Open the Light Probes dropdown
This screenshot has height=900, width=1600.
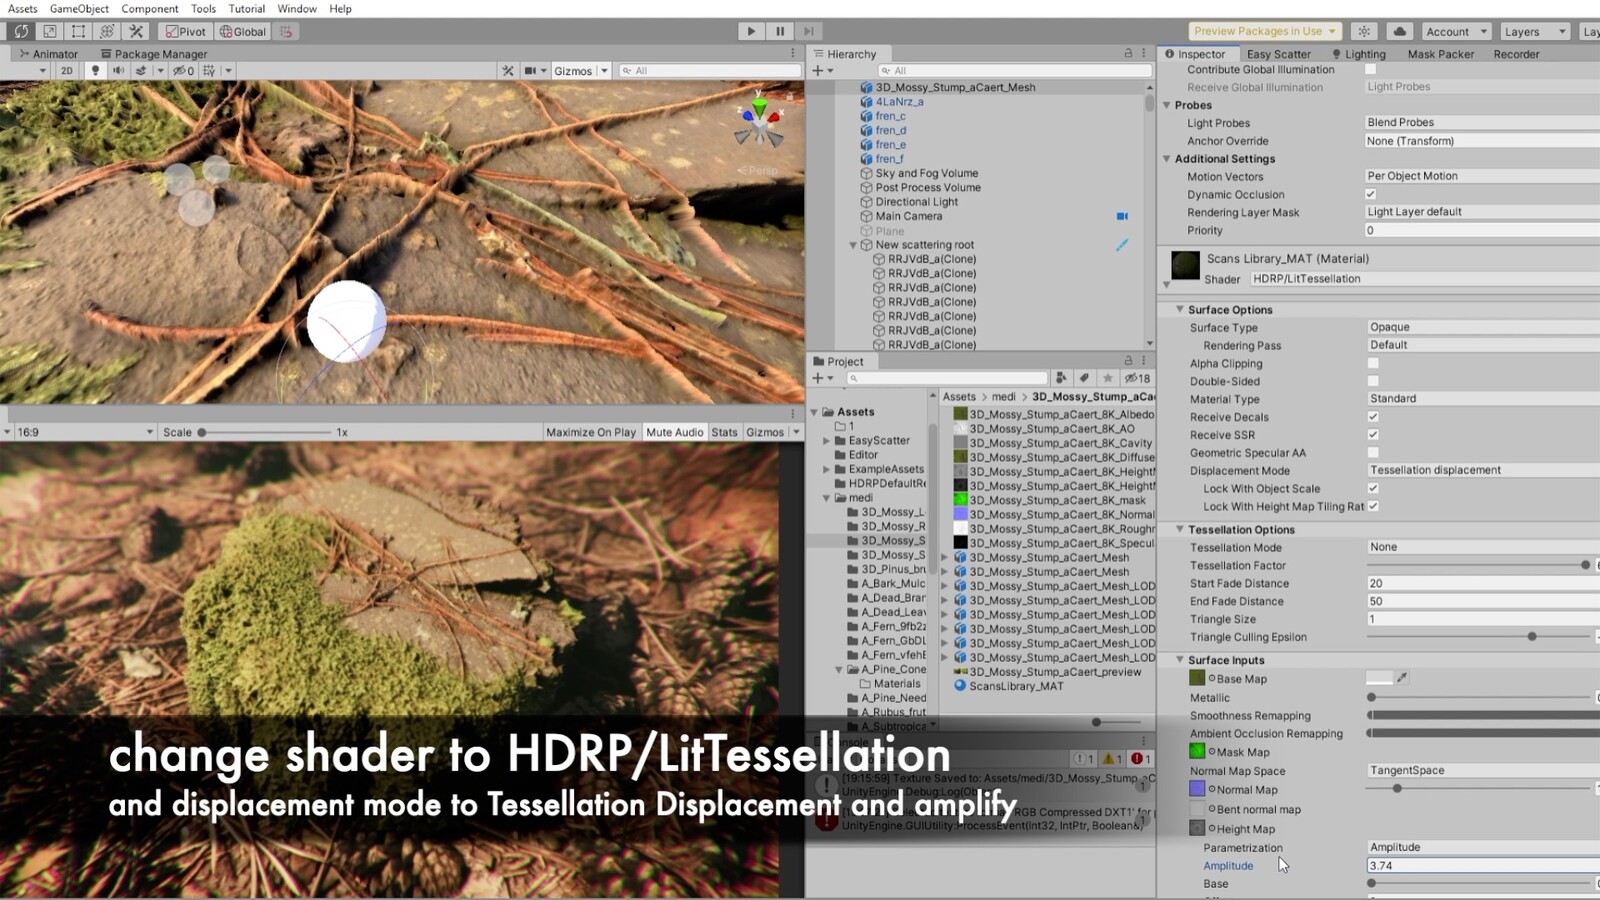1483,122
